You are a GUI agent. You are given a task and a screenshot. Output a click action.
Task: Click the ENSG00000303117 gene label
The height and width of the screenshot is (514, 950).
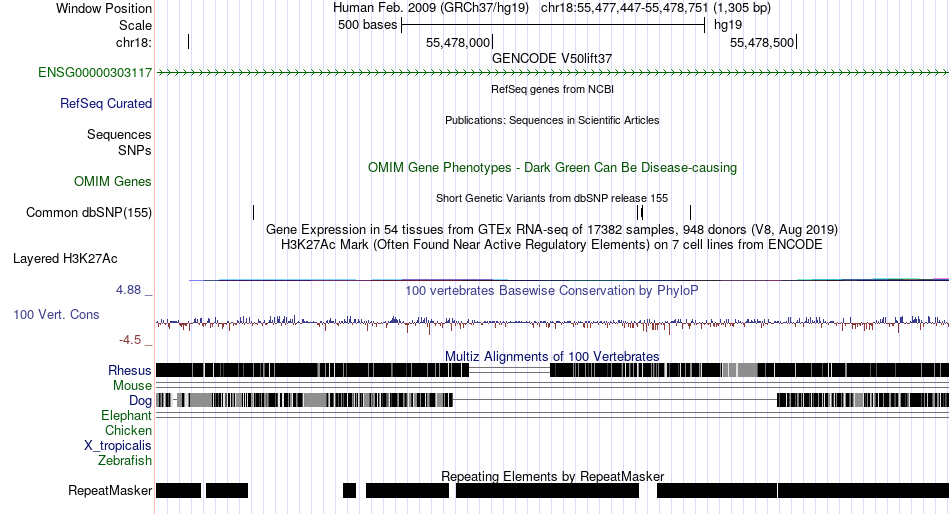[x=95, y=73]
